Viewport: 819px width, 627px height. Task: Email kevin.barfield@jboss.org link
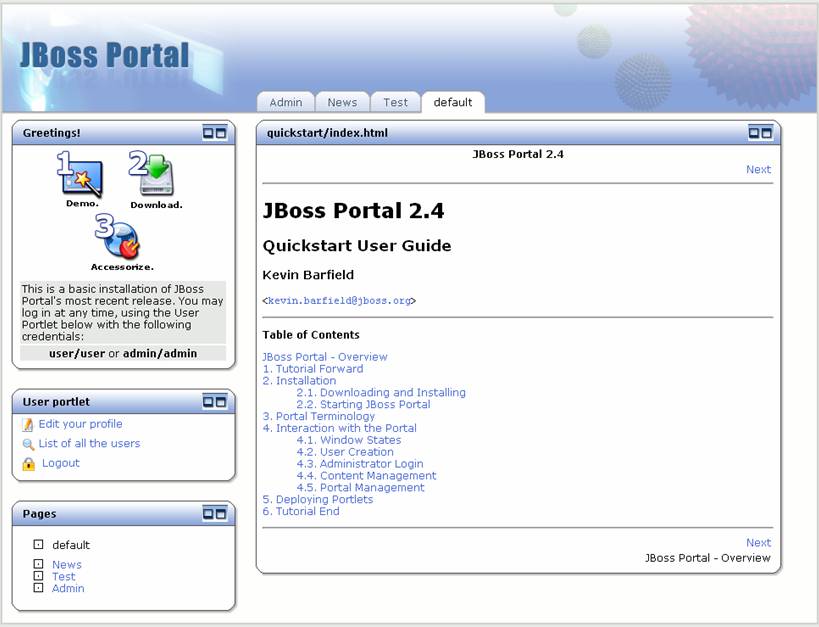pos(339,300)
